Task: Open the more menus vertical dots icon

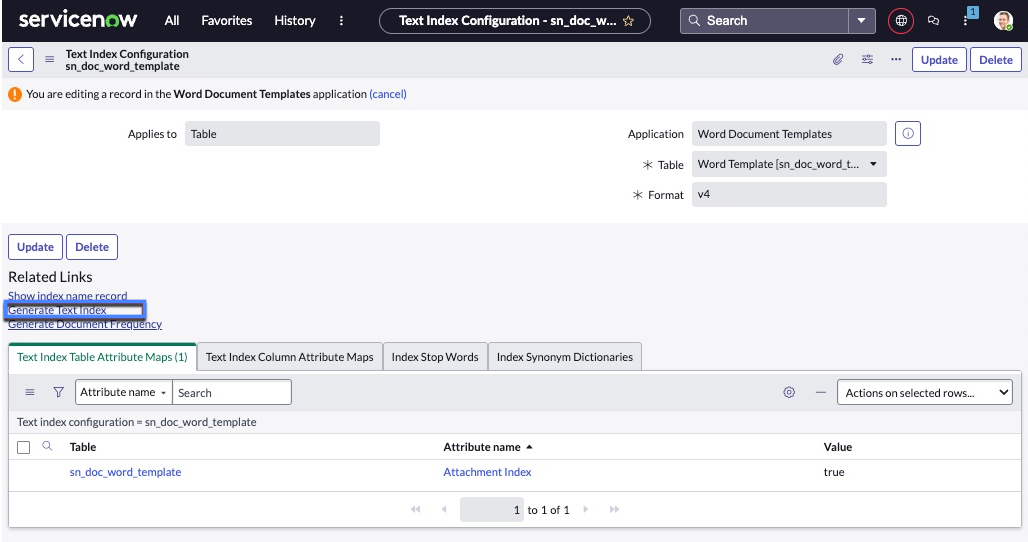Action: 341,20
